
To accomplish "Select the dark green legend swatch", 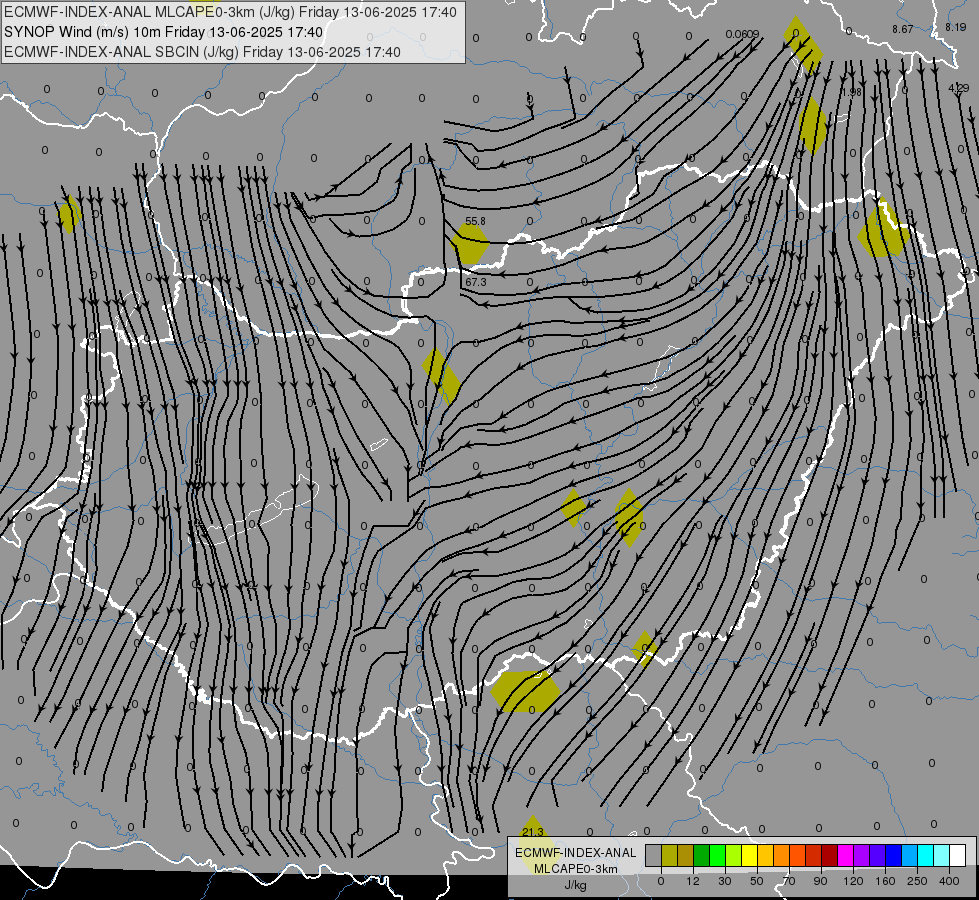I will (702, 855).
